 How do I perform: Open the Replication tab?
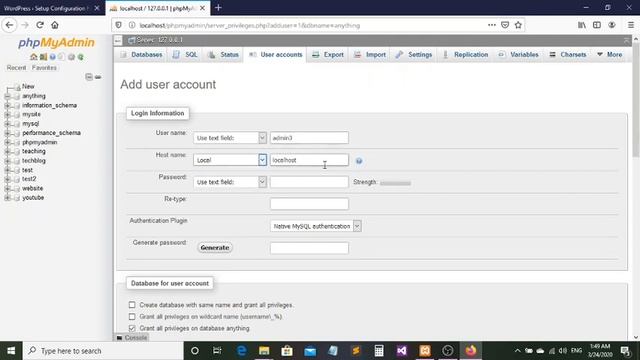pyautogui.click(x=465, y=55)
